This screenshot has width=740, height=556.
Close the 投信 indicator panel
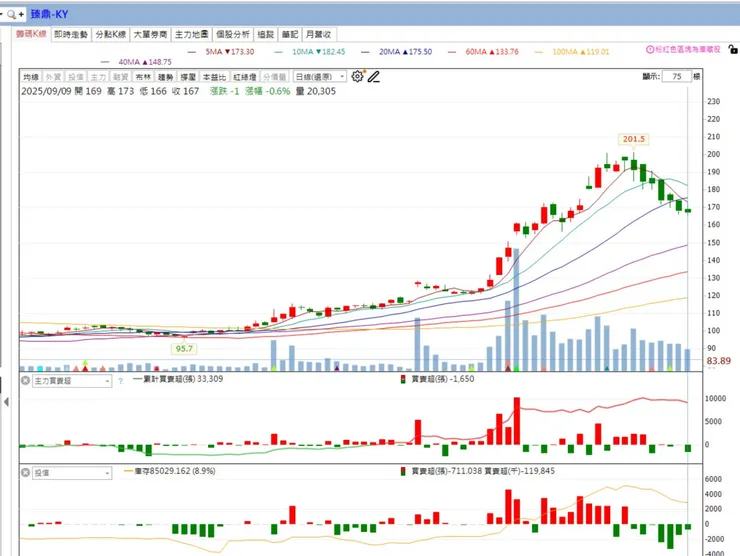[x=25, y=472]
